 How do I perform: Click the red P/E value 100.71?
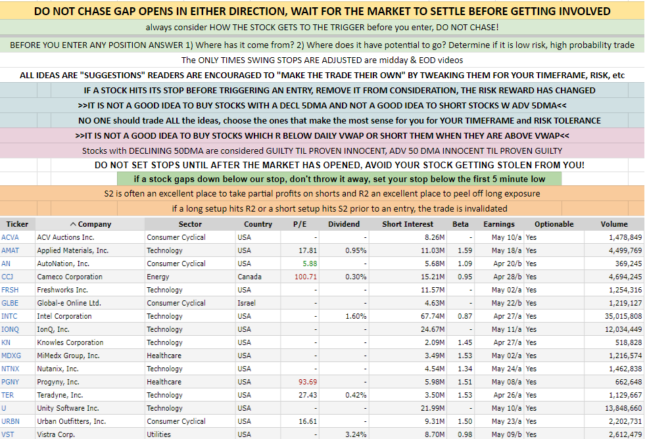pos(306,277)
